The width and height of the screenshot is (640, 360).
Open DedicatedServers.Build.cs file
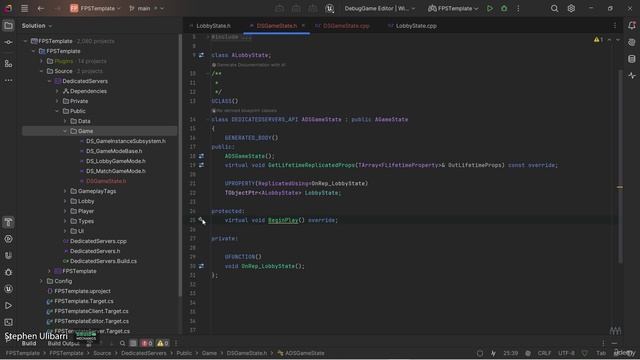coord(103,261)
